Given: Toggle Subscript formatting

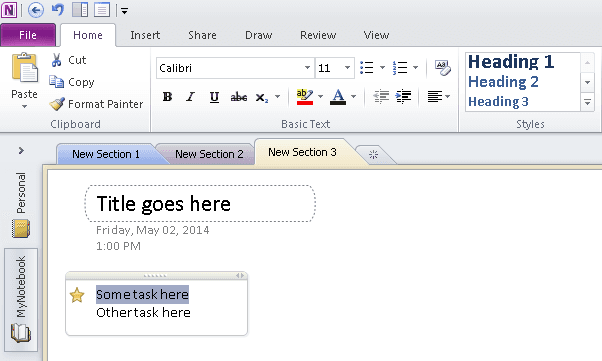Looking at the screenshot, I should click(261, 98).
